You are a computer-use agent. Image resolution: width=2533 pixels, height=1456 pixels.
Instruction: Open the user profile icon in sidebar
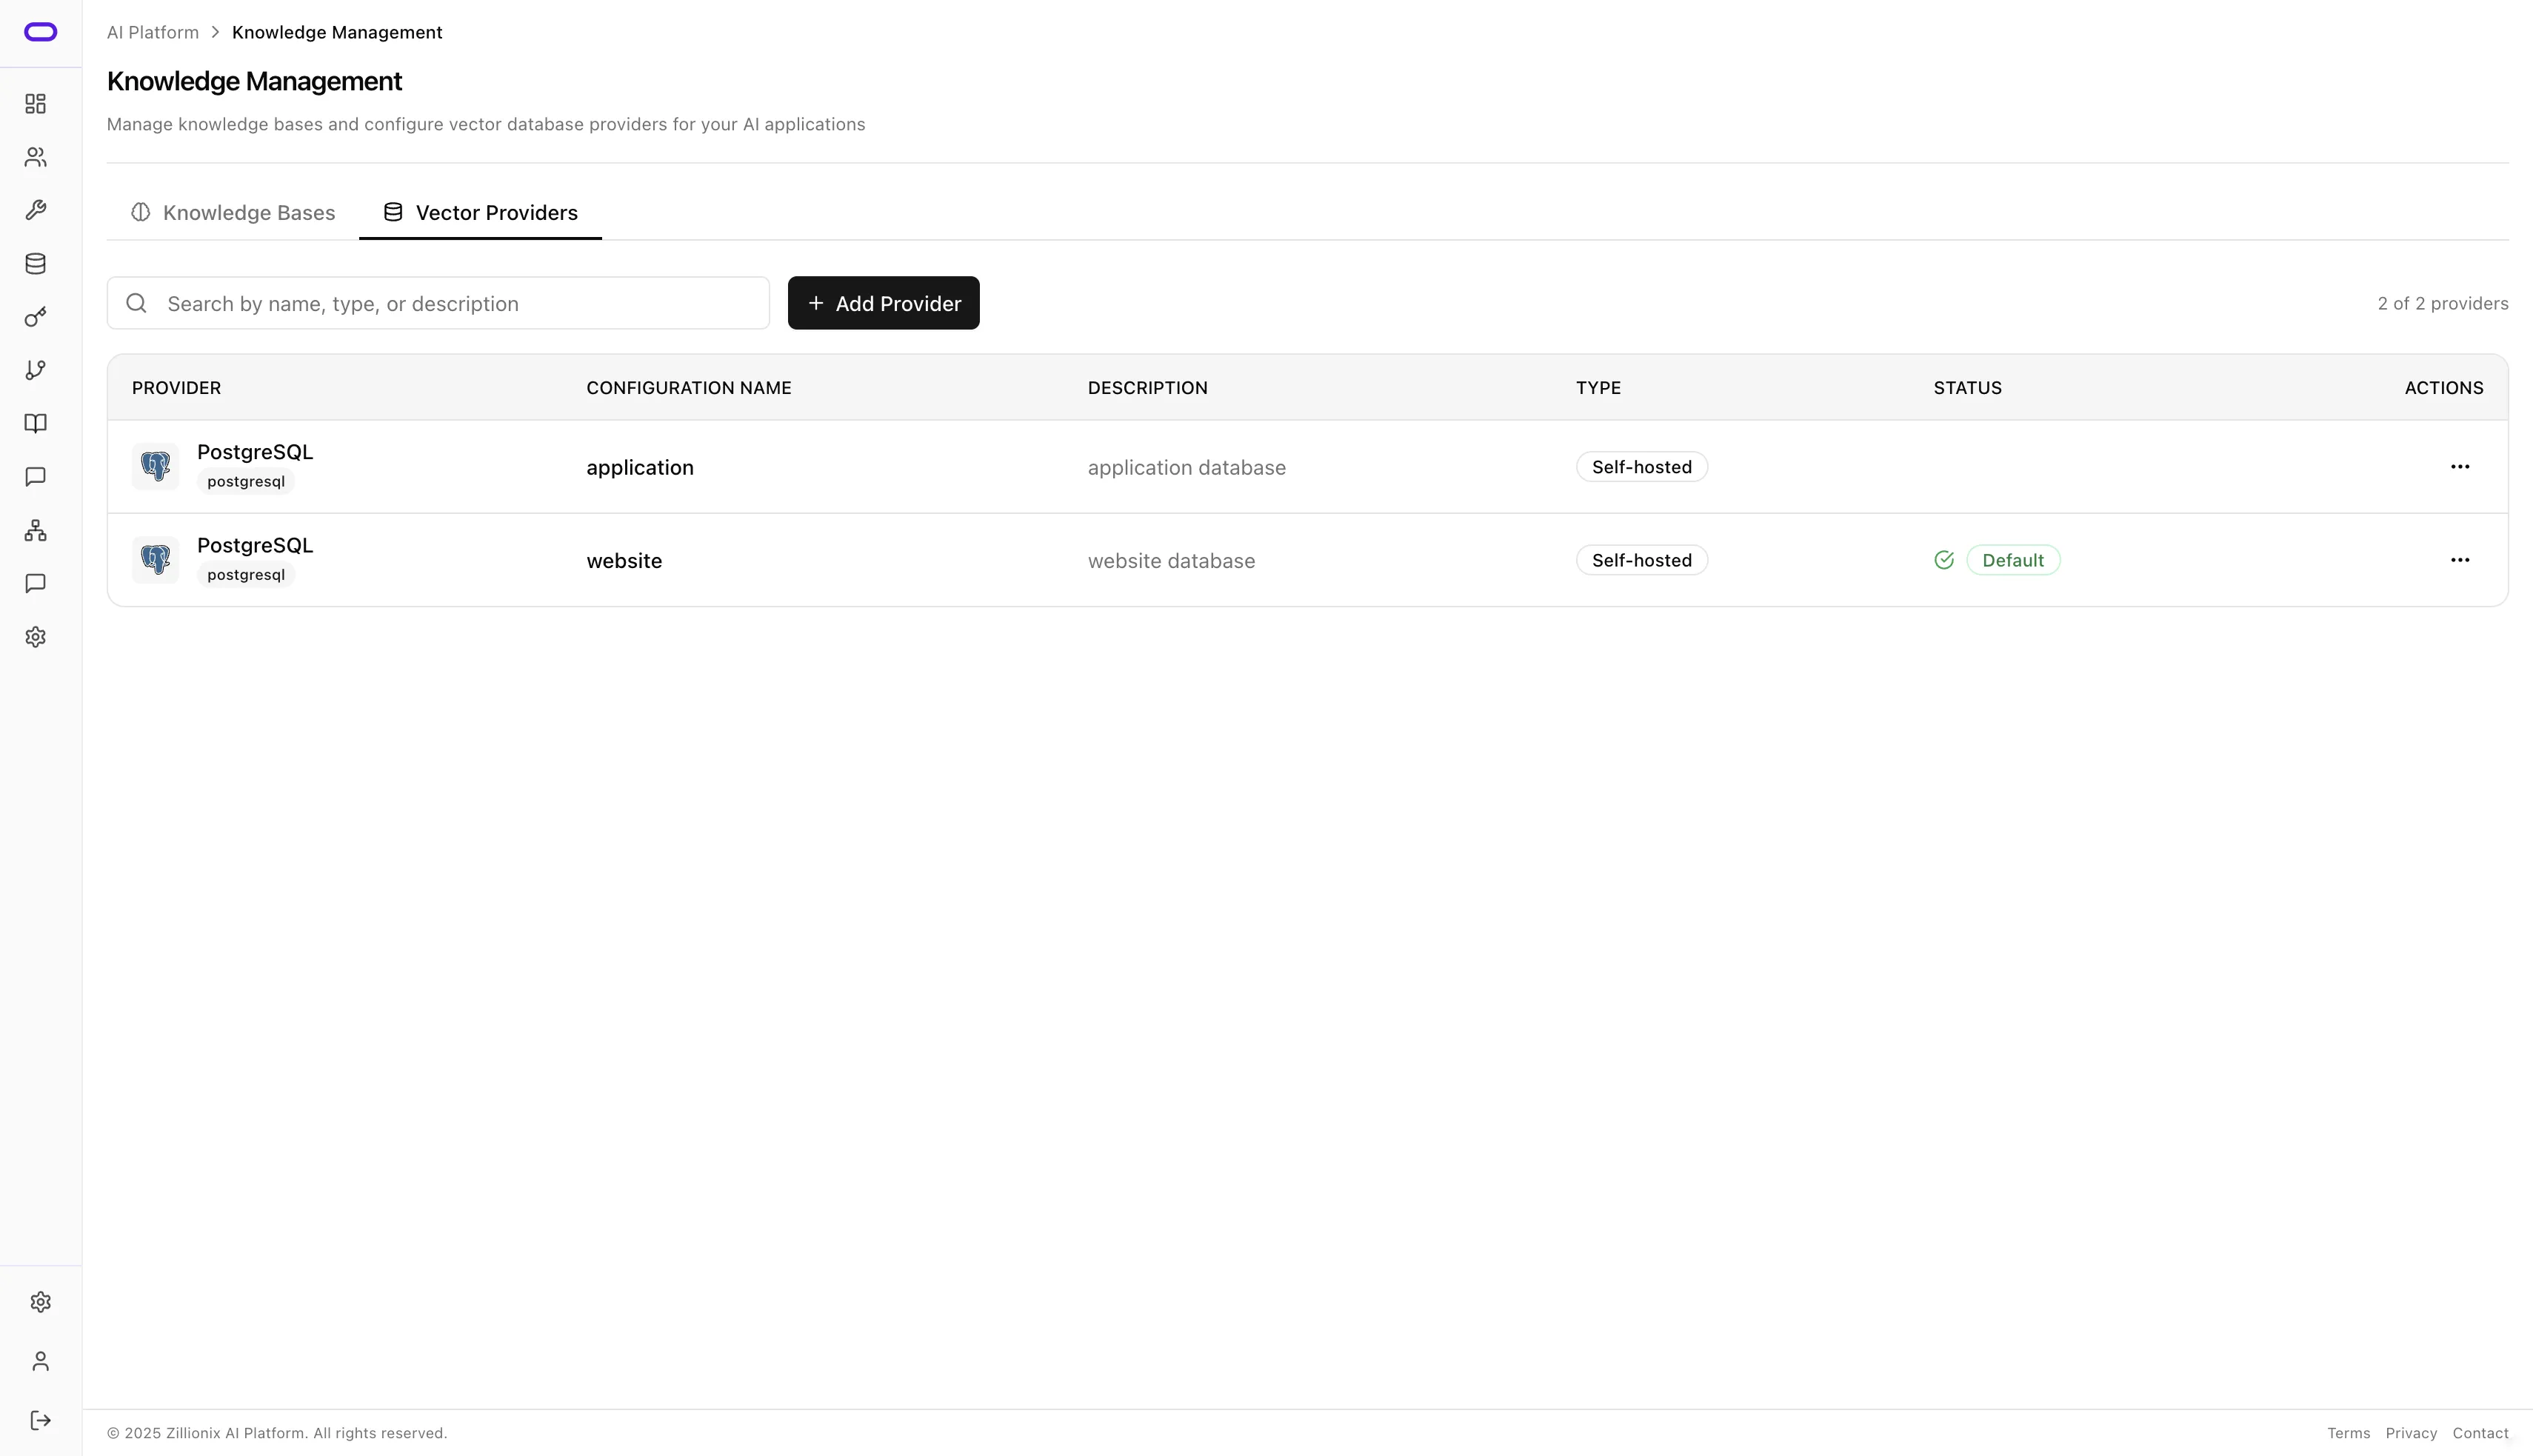coord(40,1361)
